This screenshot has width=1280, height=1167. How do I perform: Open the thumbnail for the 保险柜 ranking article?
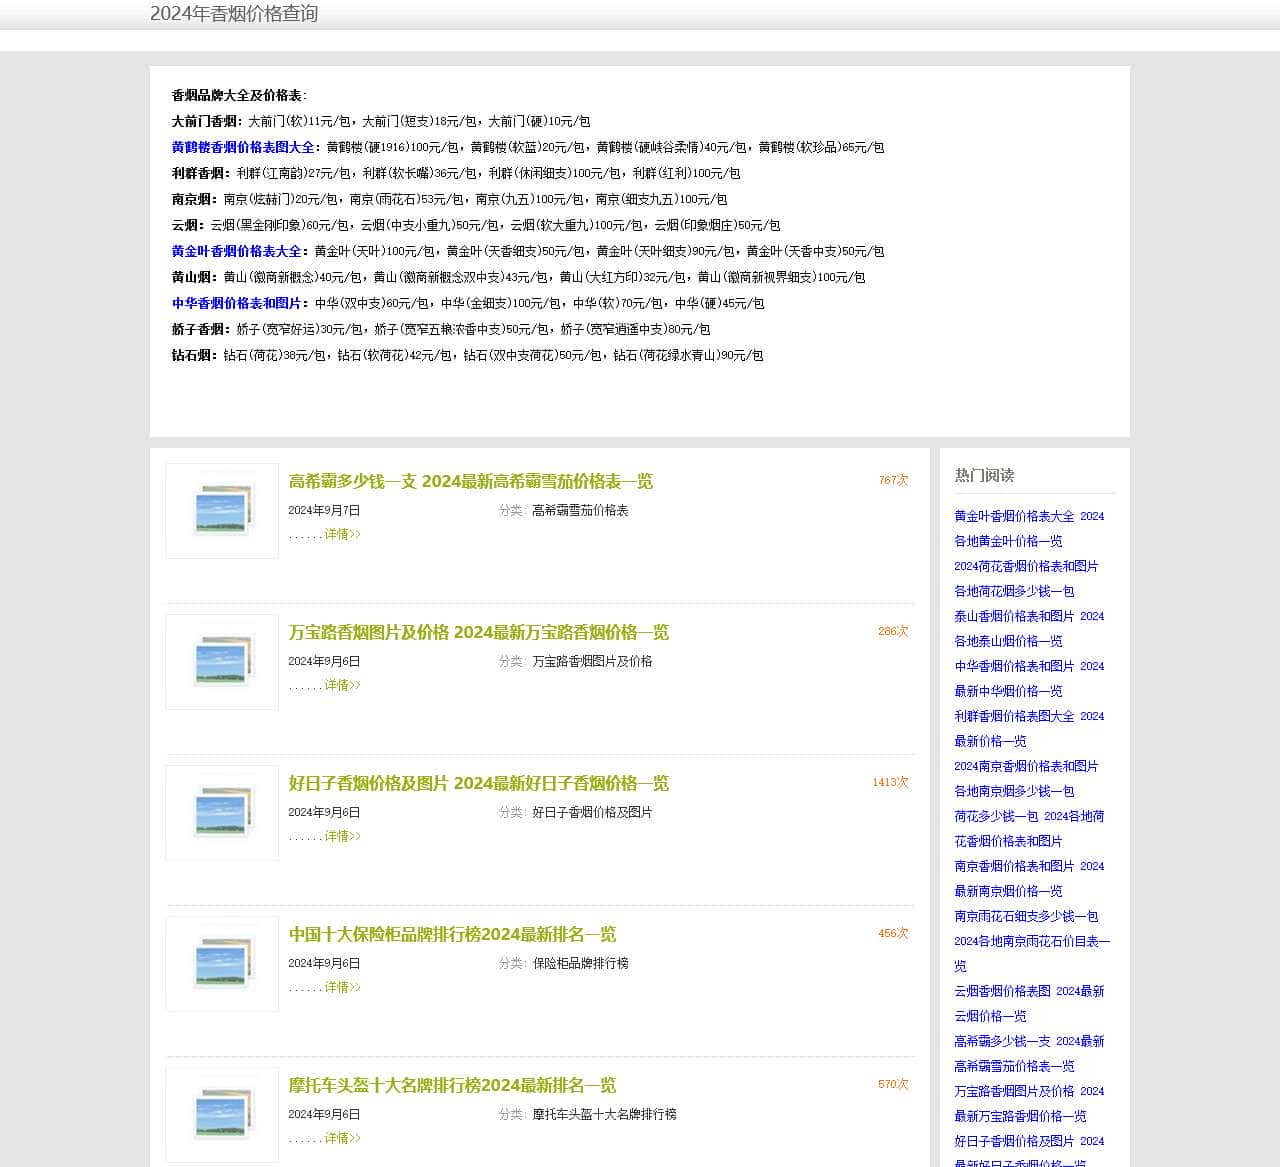coord(222,964)
